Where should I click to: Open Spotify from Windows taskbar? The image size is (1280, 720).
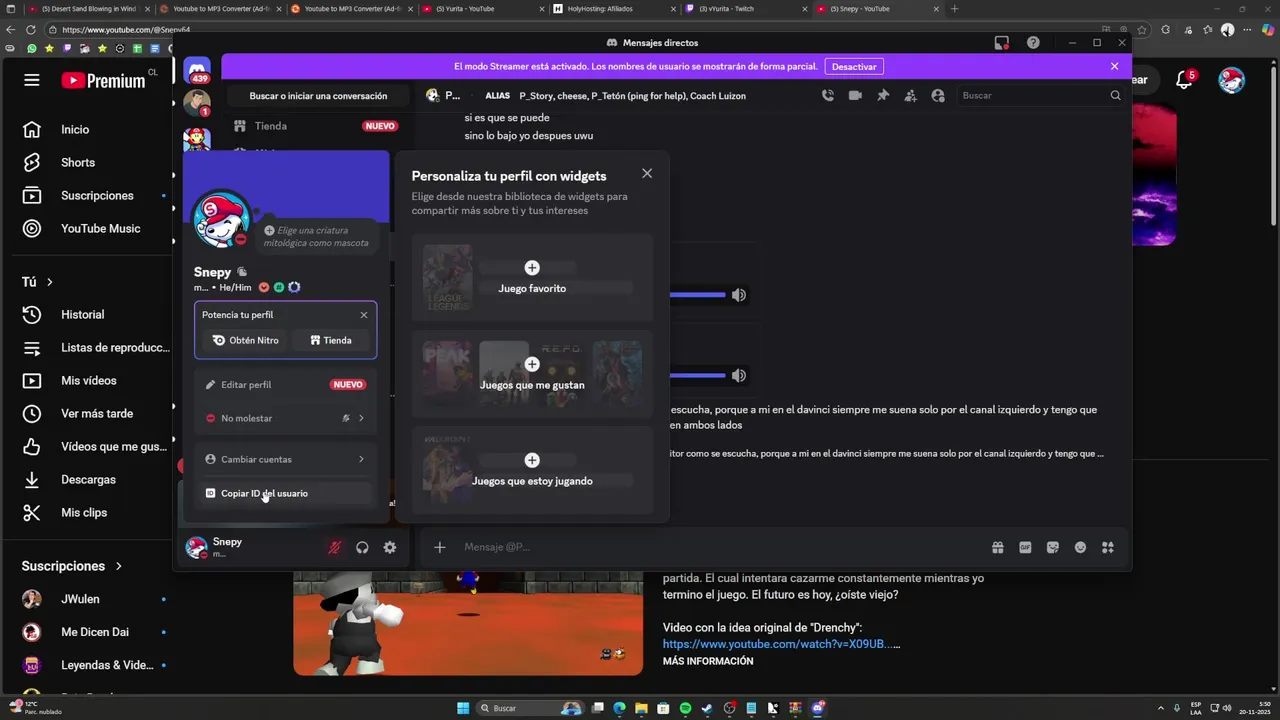[685, 708]
